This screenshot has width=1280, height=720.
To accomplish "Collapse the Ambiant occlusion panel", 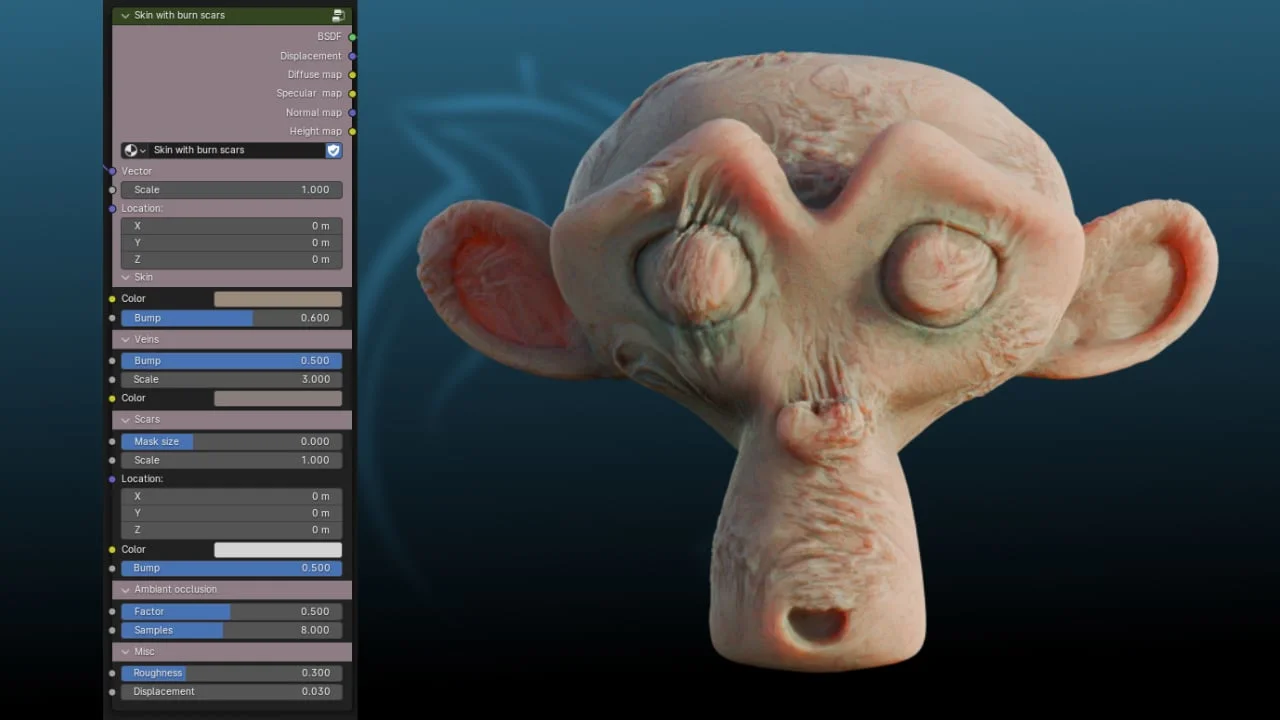I will coord(126,590).
